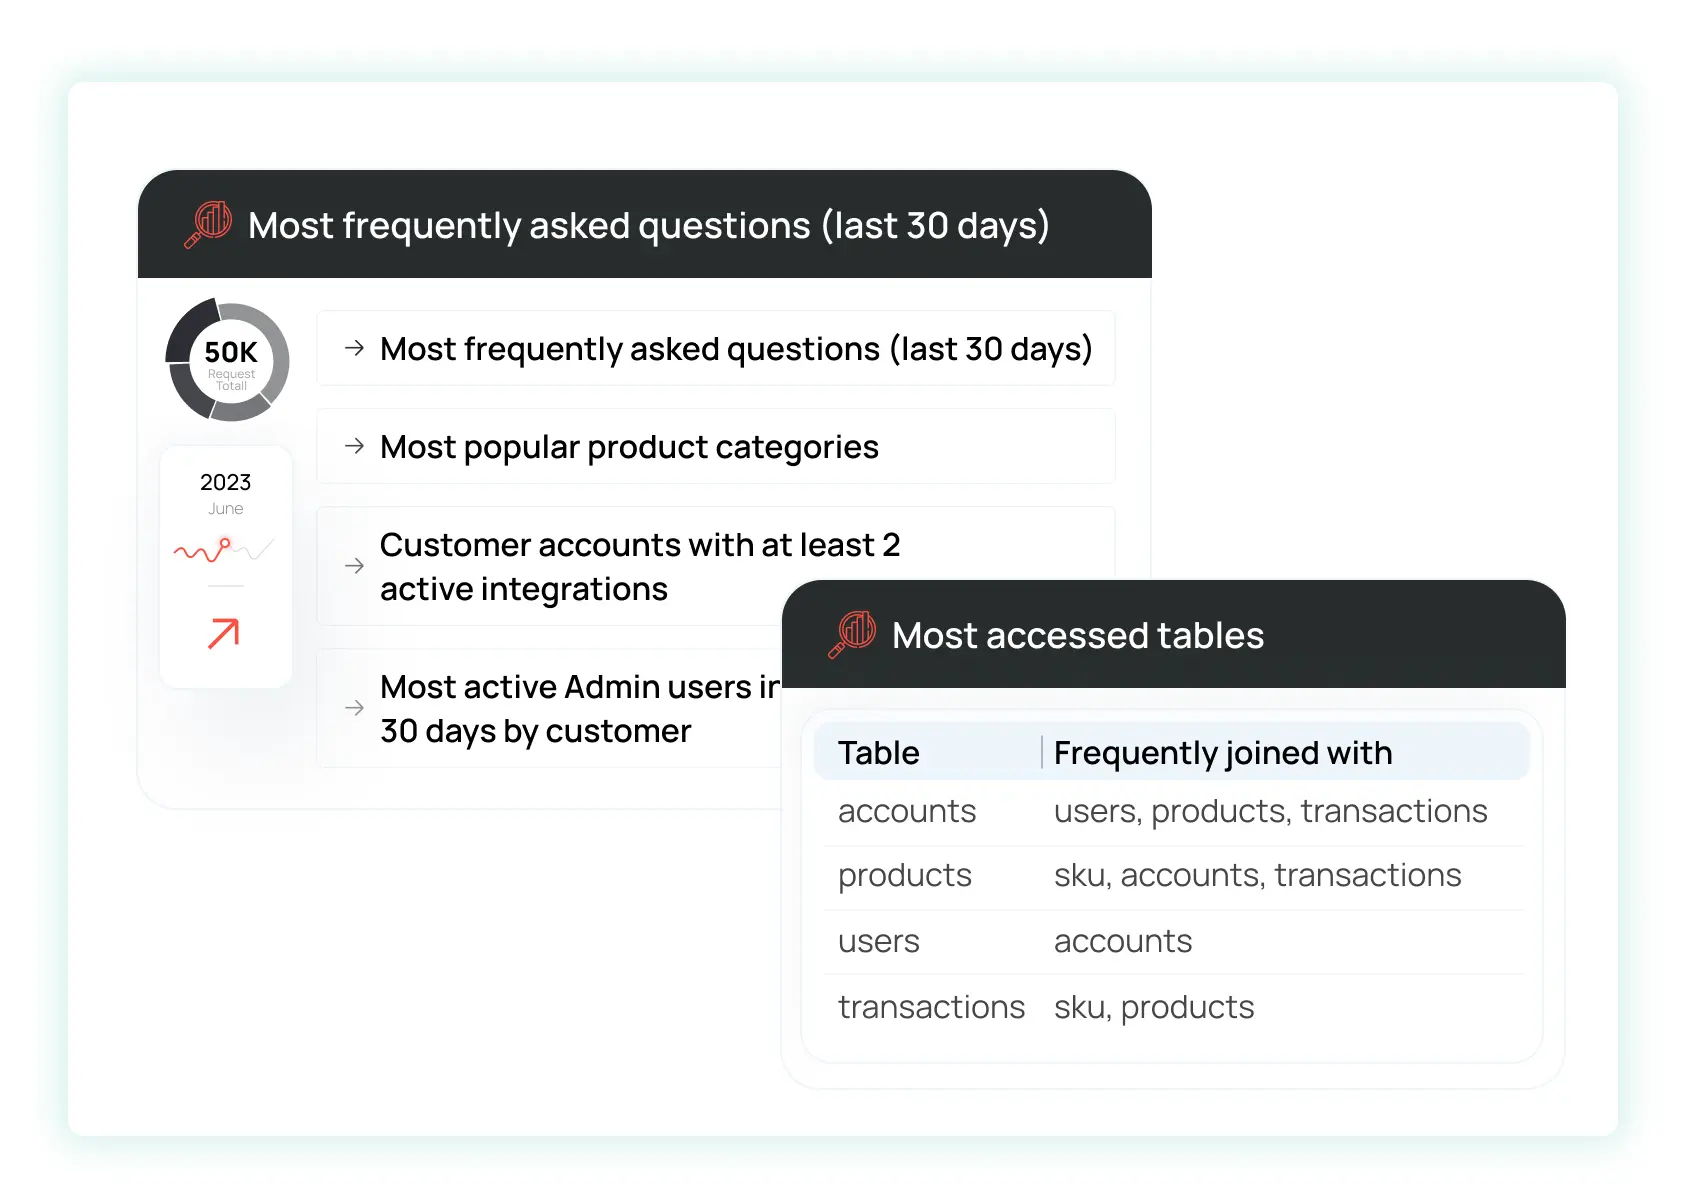Click arrow beside 'Most active Admin users'
Image resolution: width=1682 pixels, height=1200 pixels.
(x=354, y=708)
